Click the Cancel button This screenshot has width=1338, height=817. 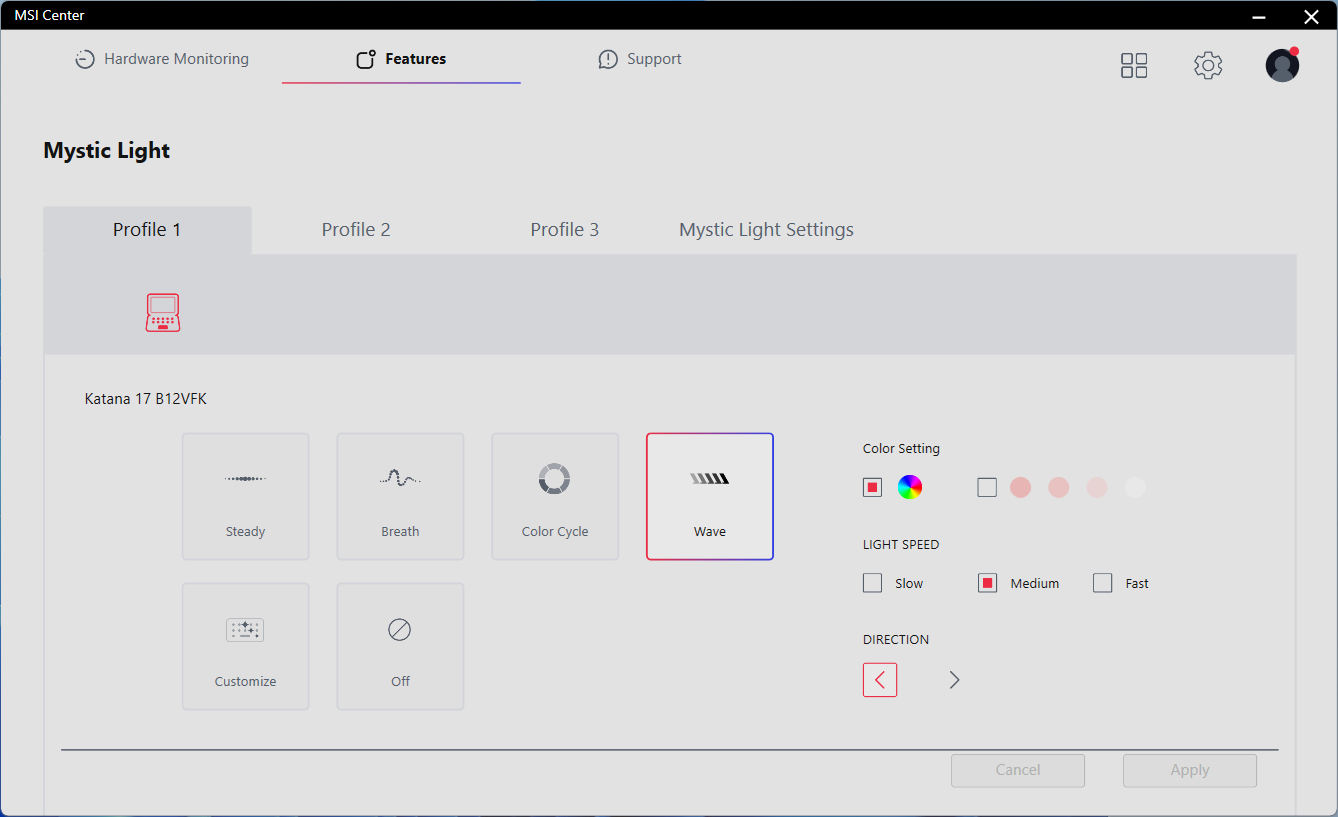(1018, 770)
